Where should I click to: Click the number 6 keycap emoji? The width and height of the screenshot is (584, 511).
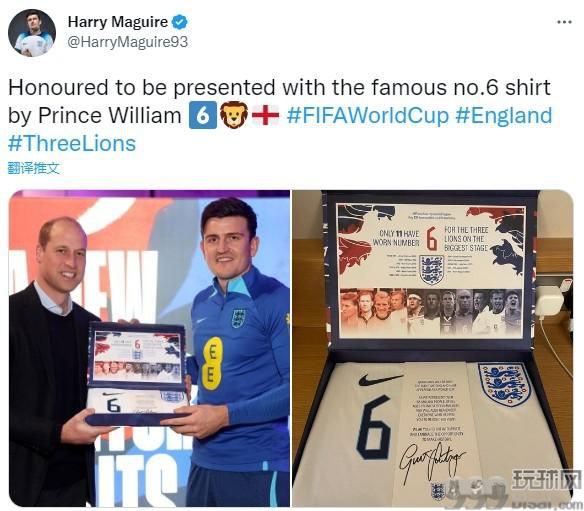pyautogui.click(x=203, y=115)
